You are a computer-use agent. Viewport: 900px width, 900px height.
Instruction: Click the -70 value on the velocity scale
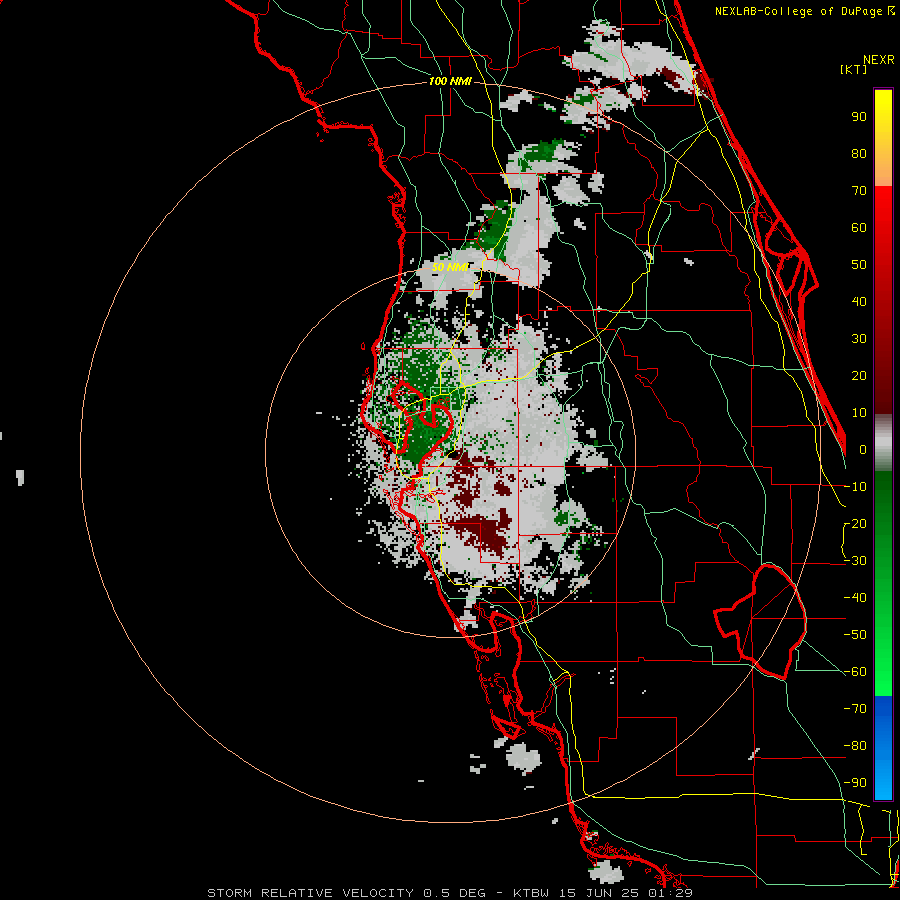point(855,709)
